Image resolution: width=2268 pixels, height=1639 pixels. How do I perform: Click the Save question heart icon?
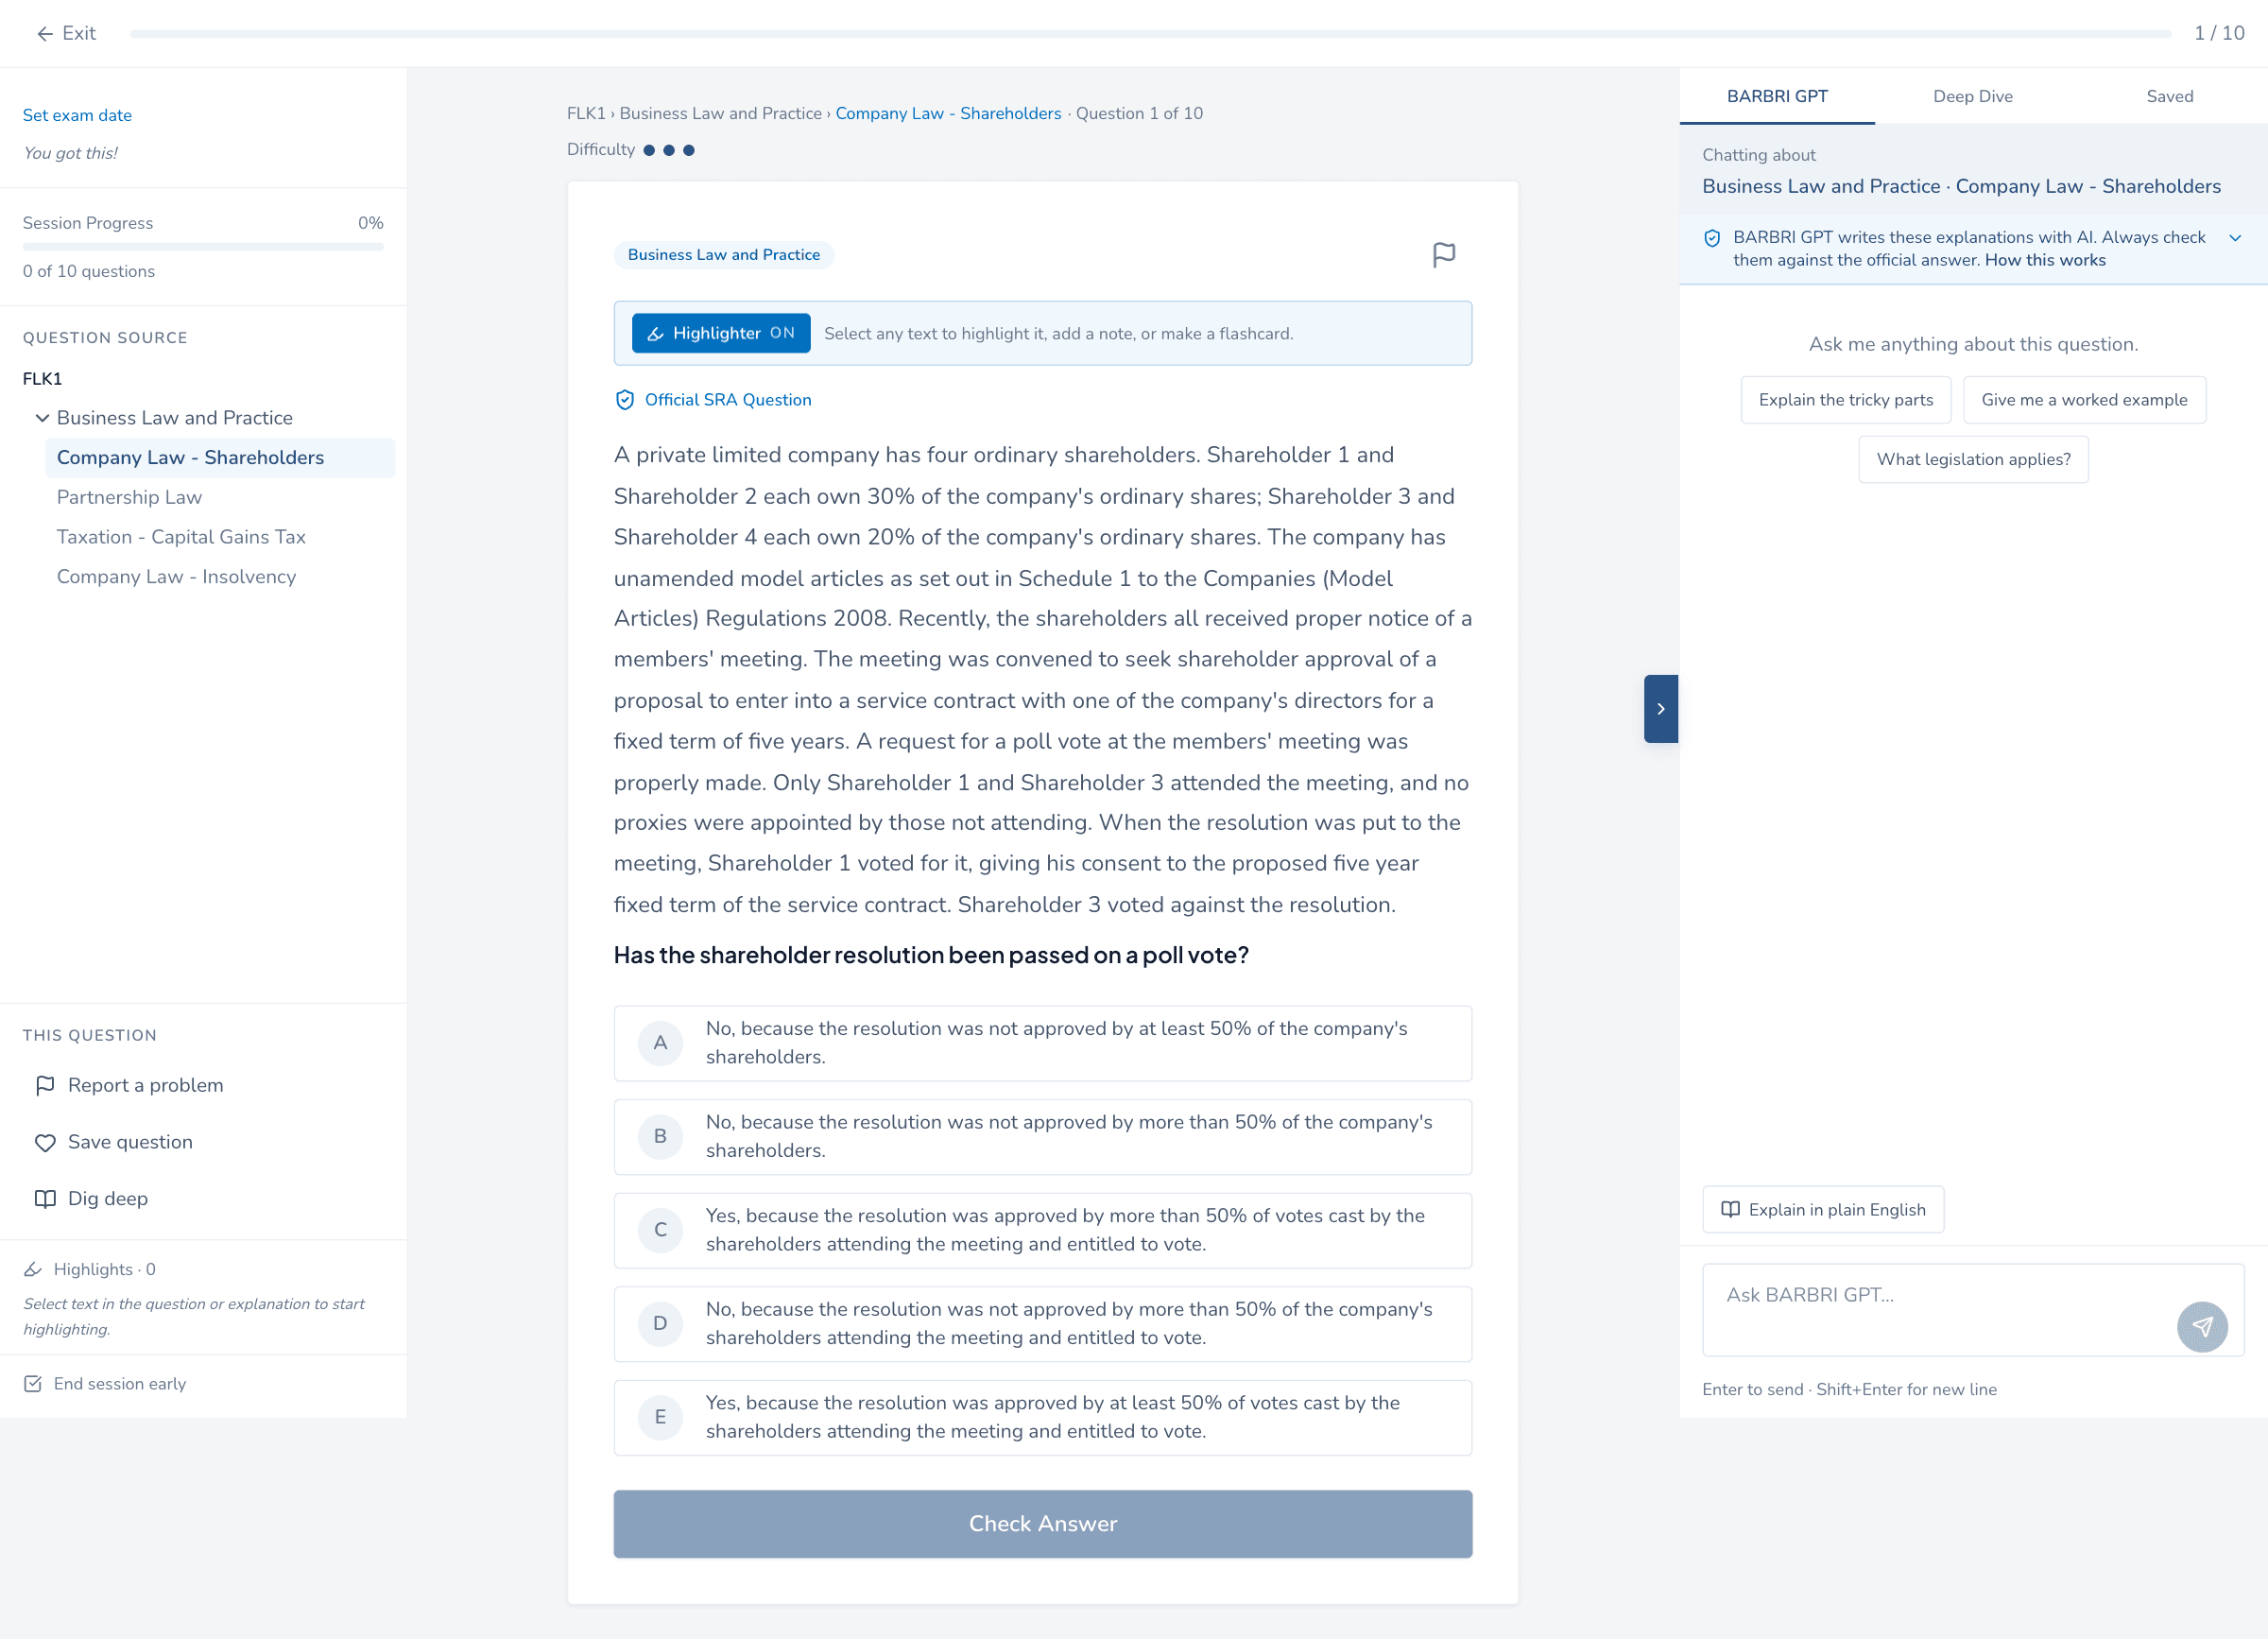pyautogui.click(x=45, y=1143)
